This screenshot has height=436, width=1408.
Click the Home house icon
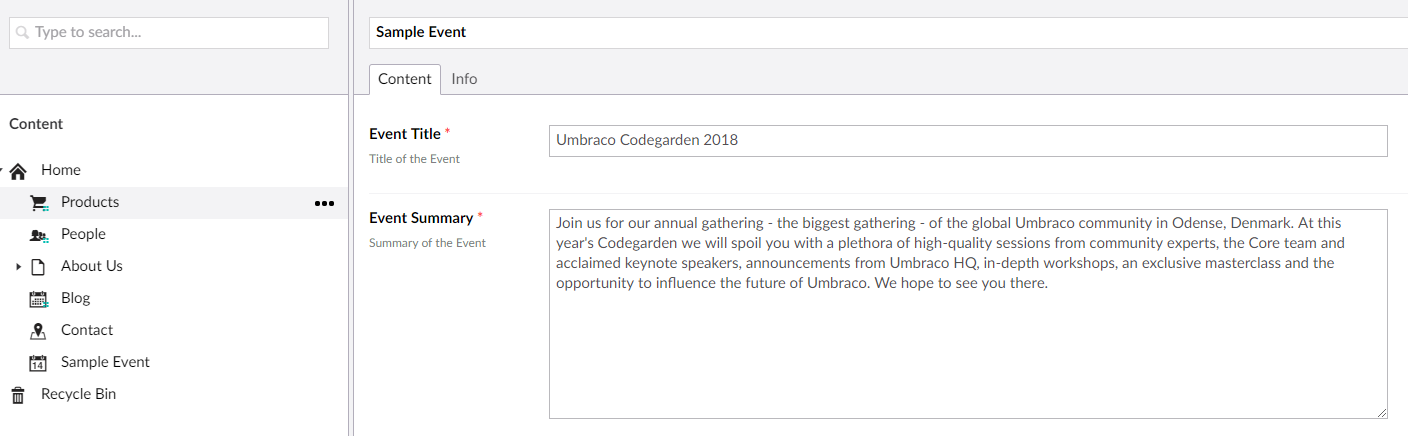coord(18,171)
